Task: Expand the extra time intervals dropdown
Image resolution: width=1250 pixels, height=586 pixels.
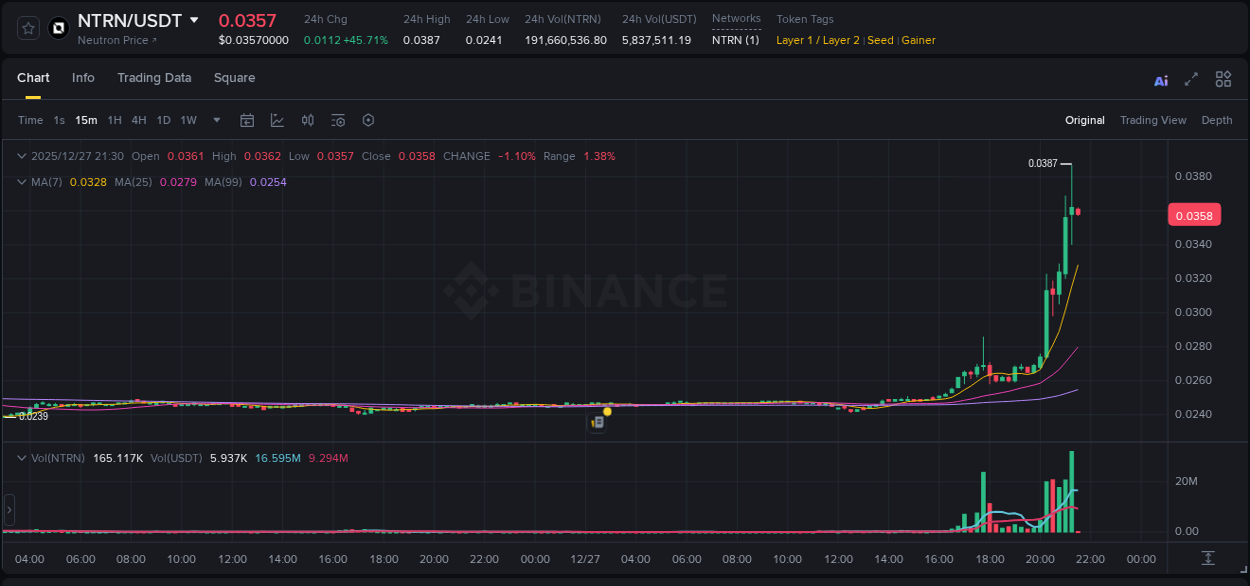Action: point(215,120)
